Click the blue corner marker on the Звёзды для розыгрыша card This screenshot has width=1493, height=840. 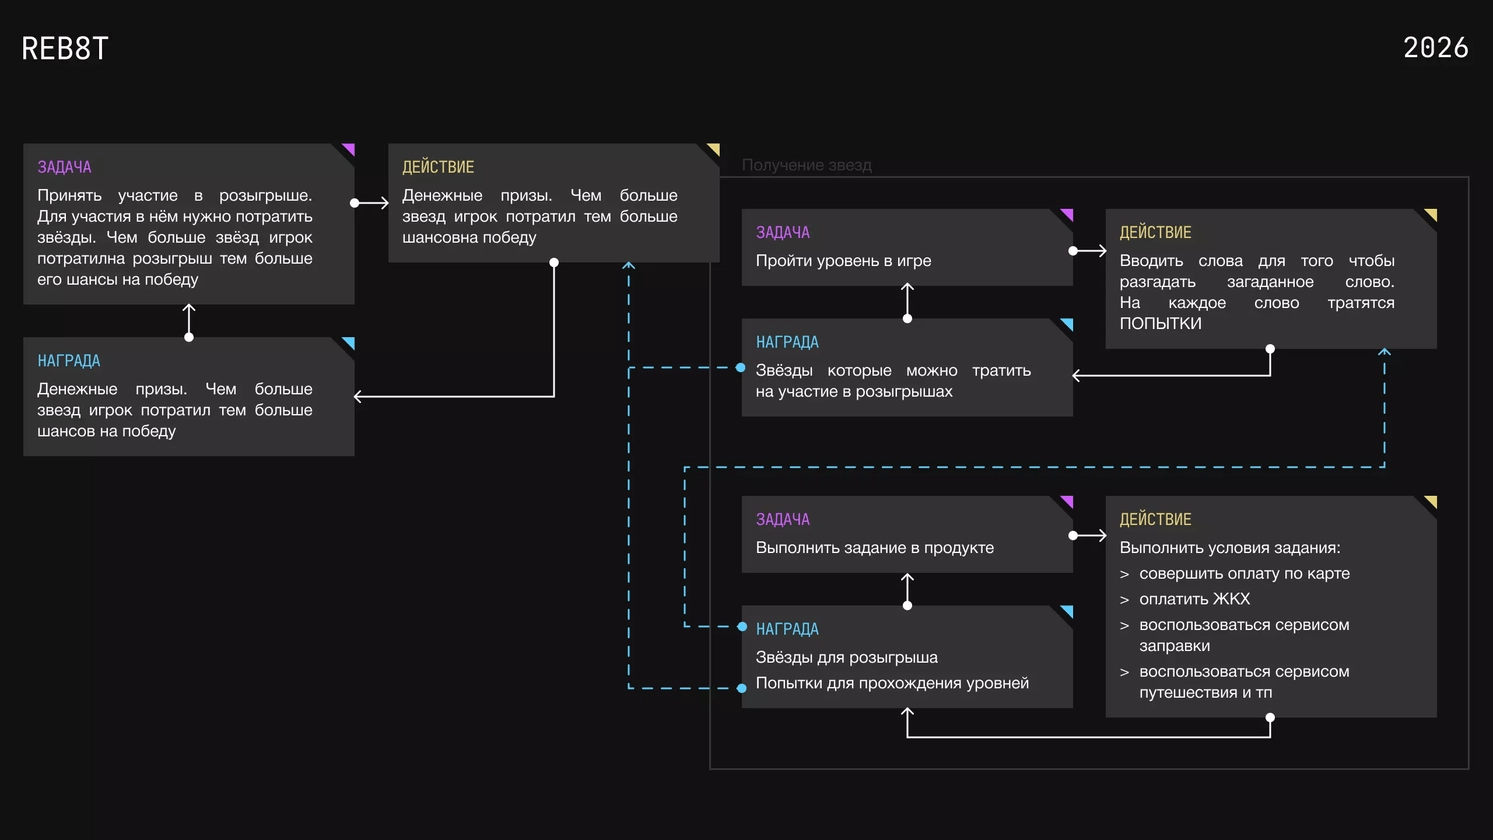click(x=1068, y=611)
